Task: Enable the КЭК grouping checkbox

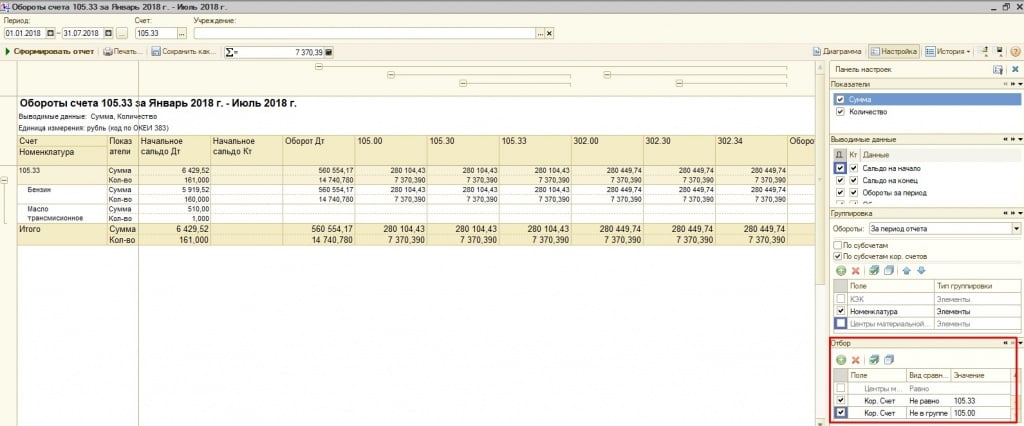Action: (840, 299)
